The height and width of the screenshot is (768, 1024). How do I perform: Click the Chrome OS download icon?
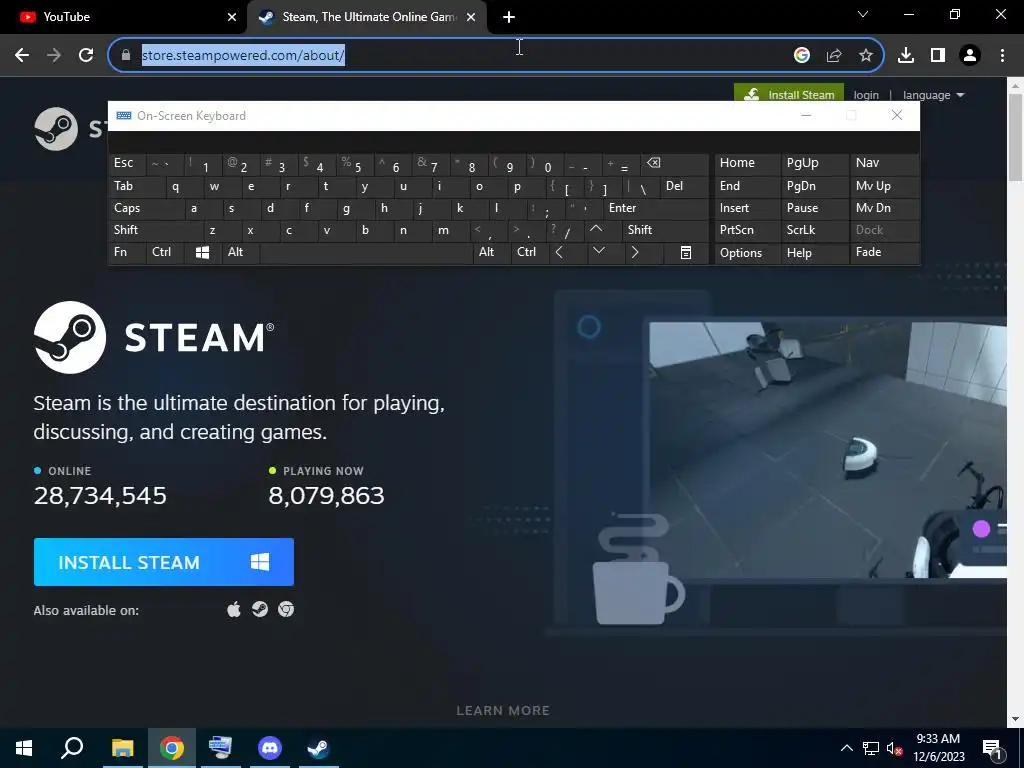coord(286,609)
